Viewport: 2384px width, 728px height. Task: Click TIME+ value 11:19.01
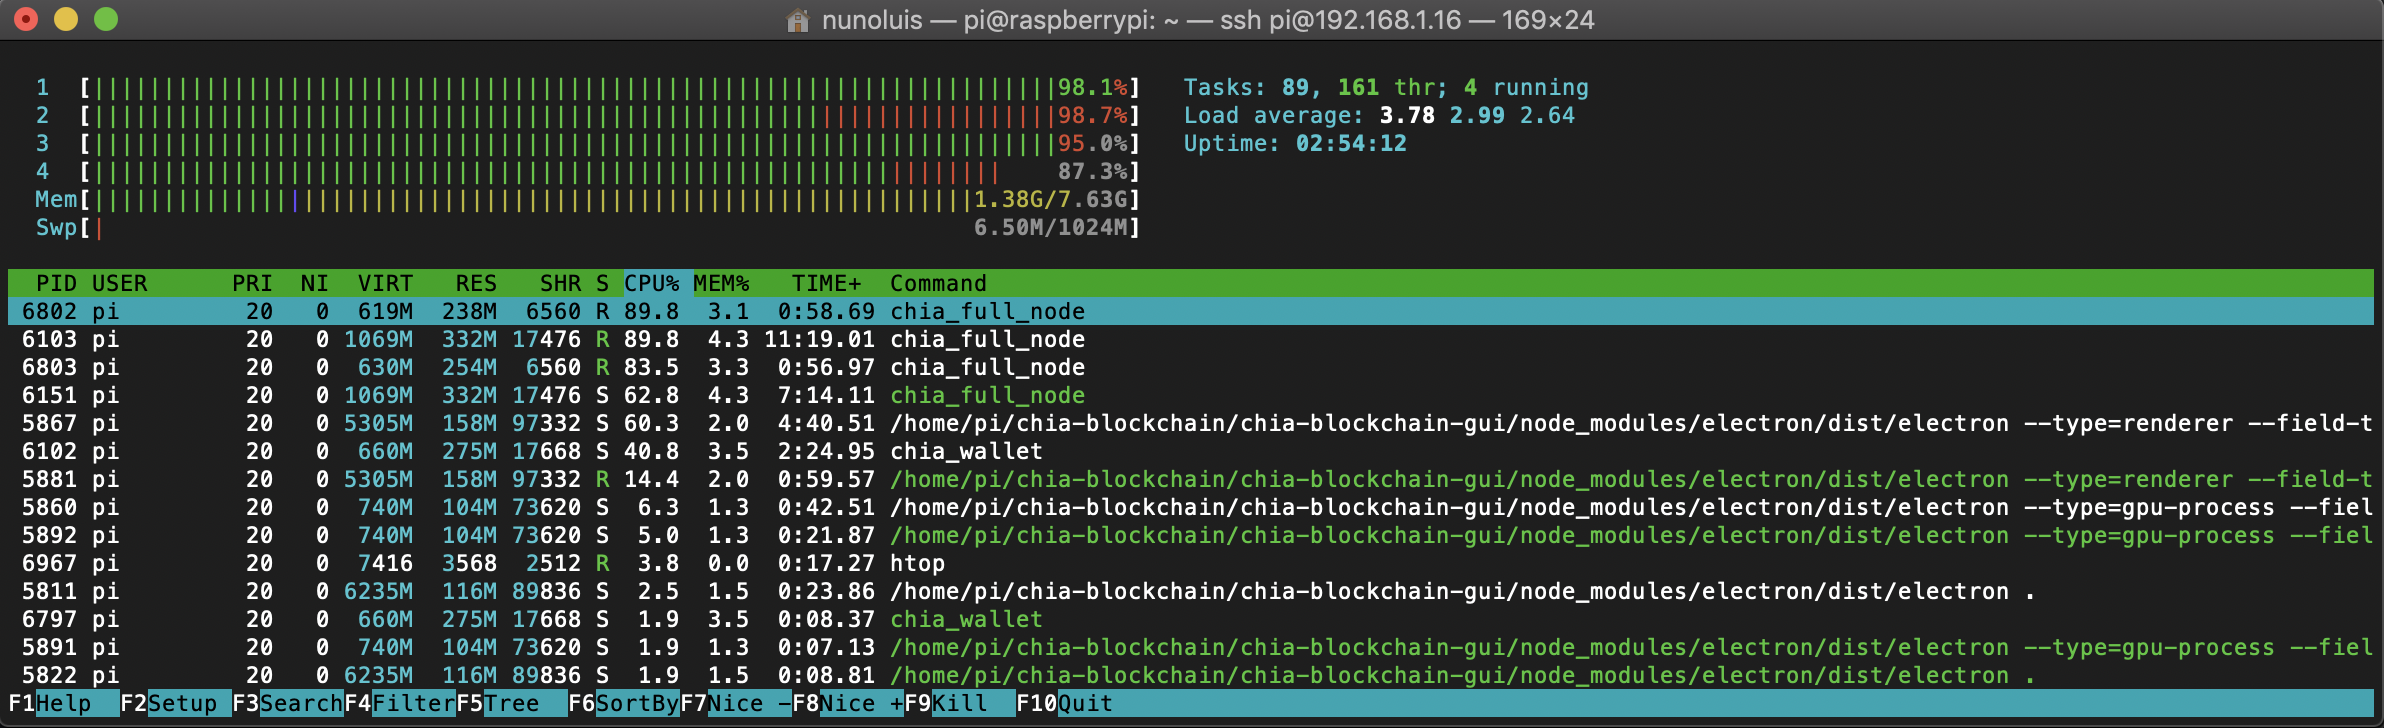819,339
